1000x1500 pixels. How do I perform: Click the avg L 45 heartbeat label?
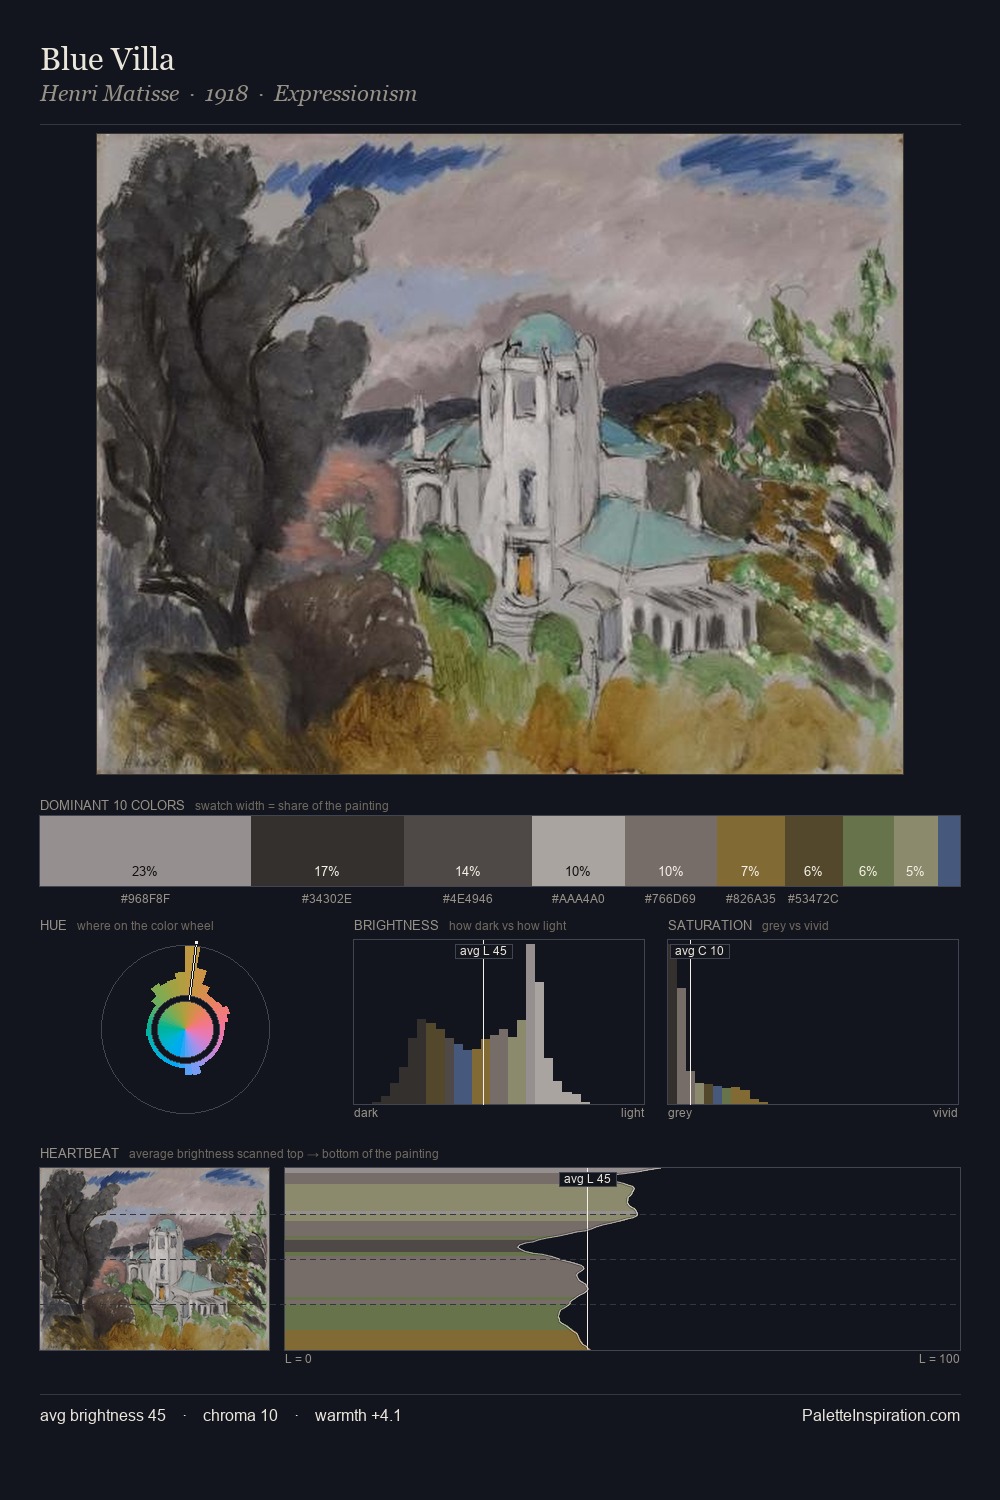pyautogui.click(x=587, y=1179)
